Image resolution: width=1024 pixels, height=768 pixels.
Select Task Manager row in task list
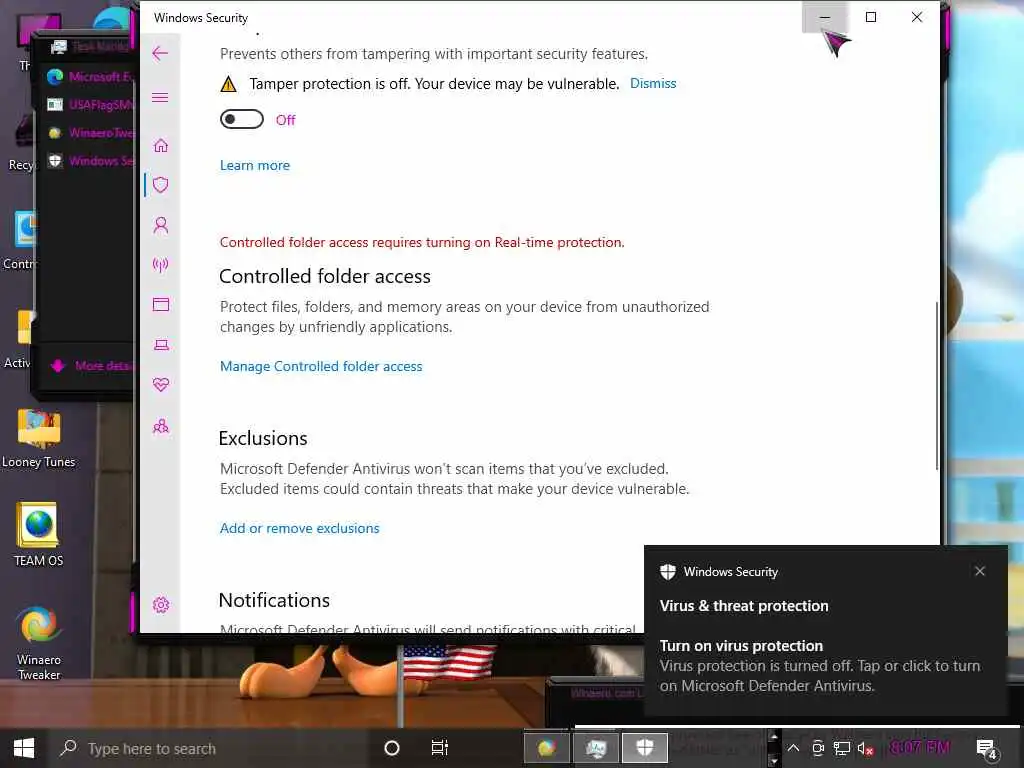pos(89,46)
